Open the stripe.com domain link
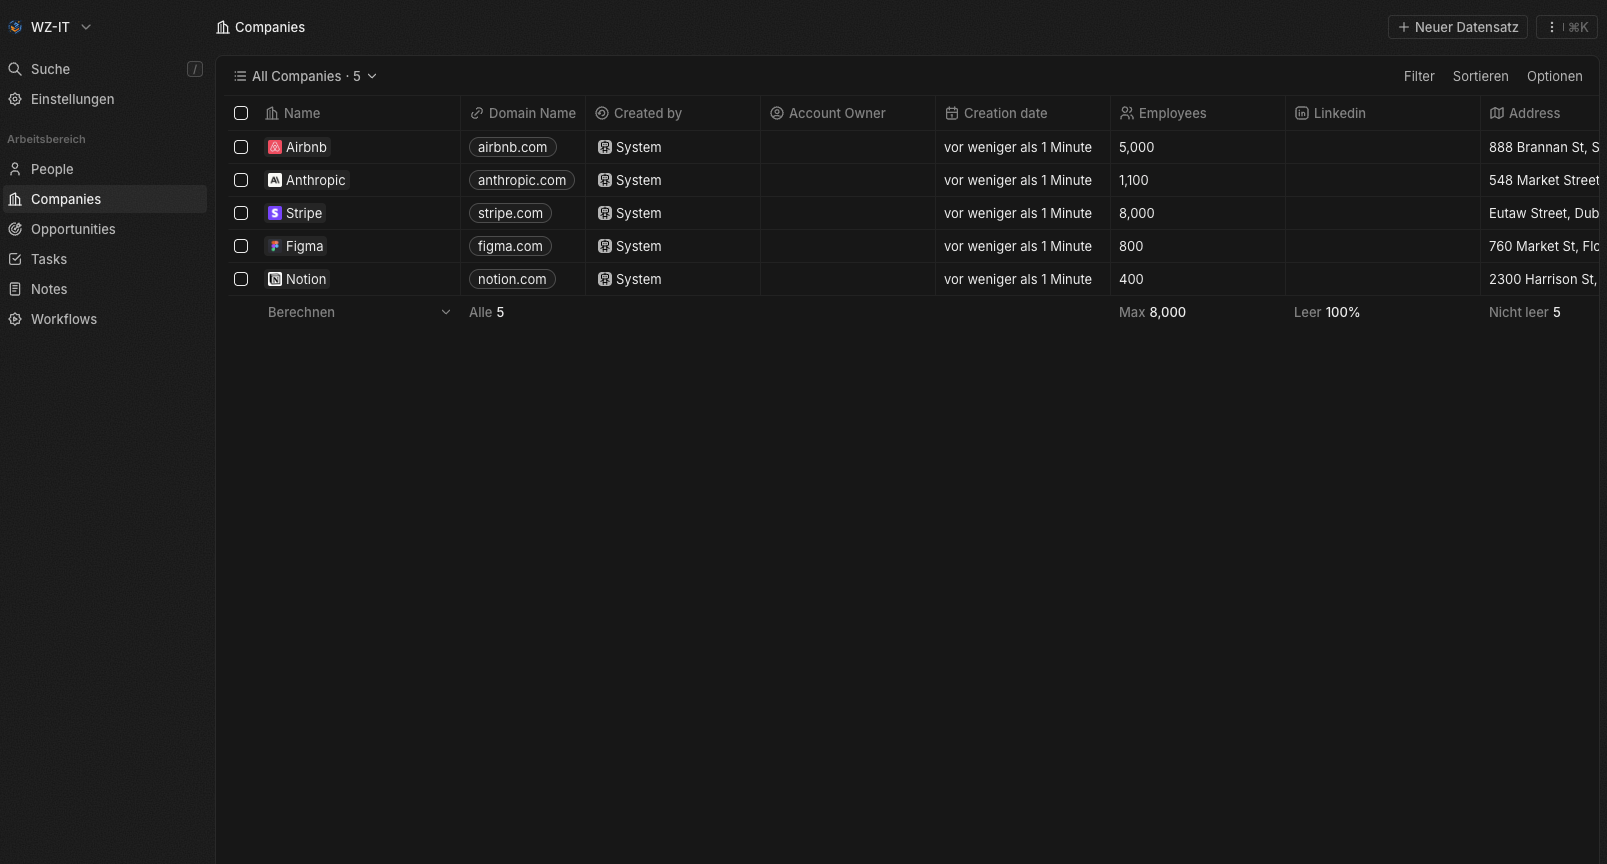This screenshot has height=864, width=1607. [510, 213]
